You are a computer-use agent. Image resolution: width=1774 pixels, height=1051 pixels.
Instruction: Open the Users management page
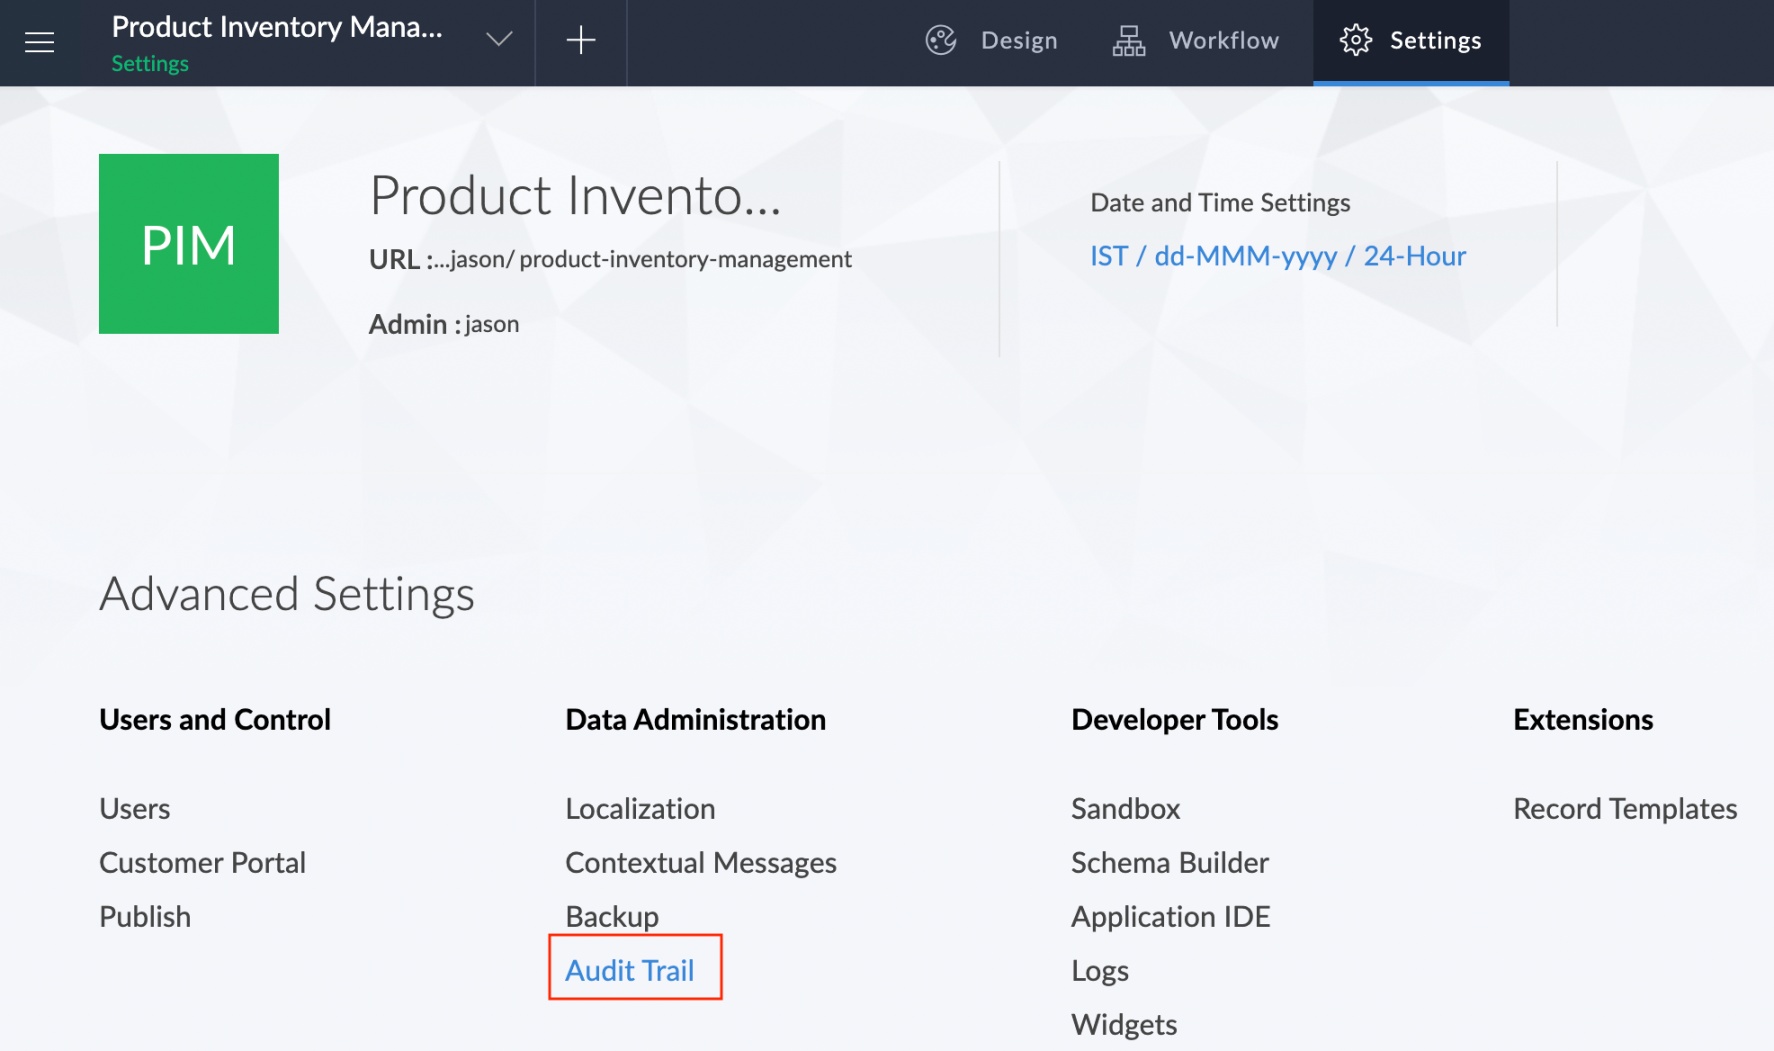(134, 808)
